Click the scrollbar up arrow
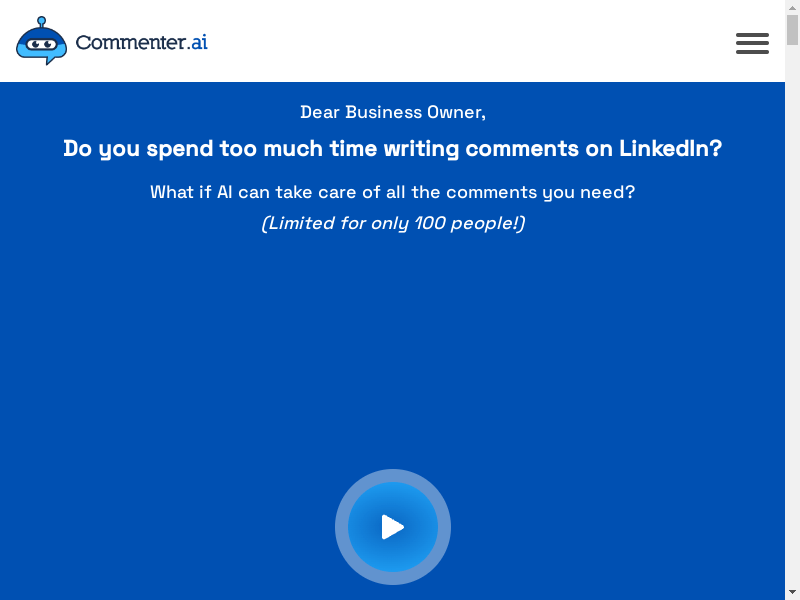Image resolution: width=800 pixels, height=600 pixels. [792, 7]
